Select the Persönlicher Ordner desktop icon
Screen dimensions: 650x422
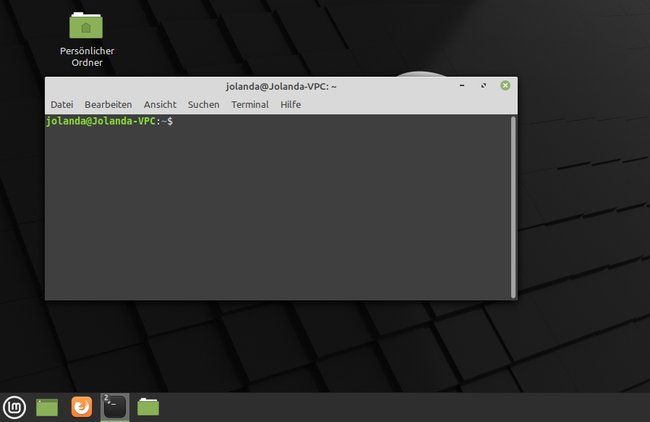point(86,40)
